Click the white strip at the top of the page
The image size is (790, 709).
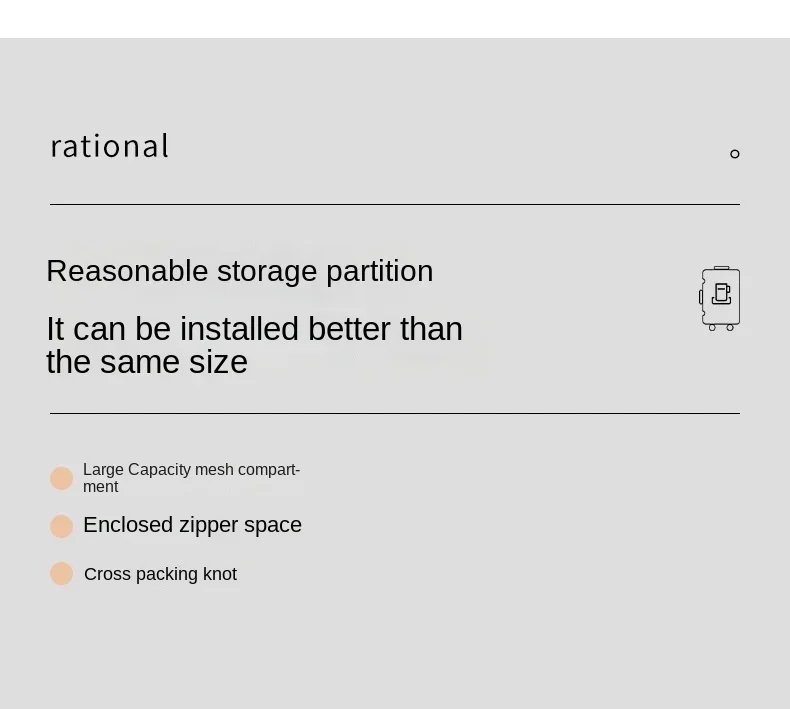[394, 18]
